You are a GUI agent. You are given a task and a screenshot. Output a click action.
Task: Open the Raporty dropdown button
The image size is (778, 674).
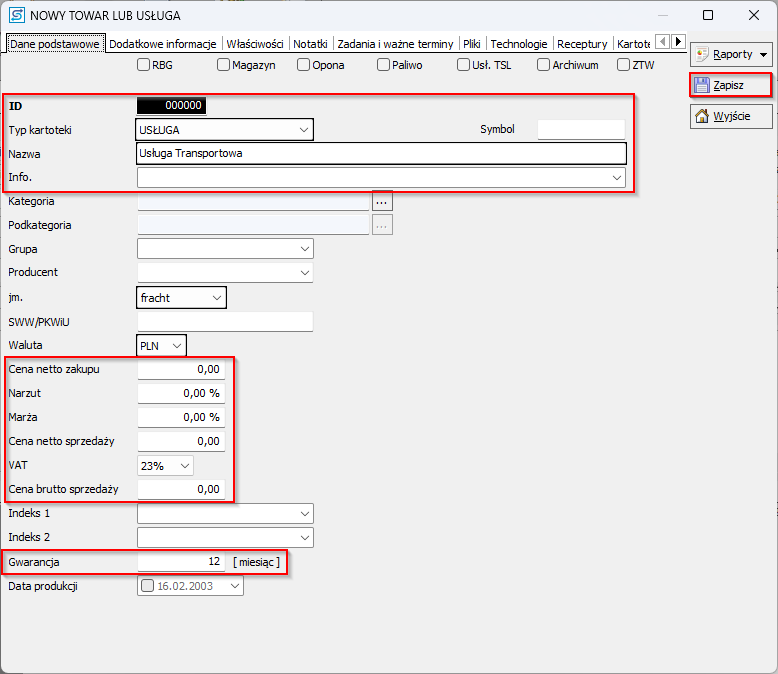731,54
